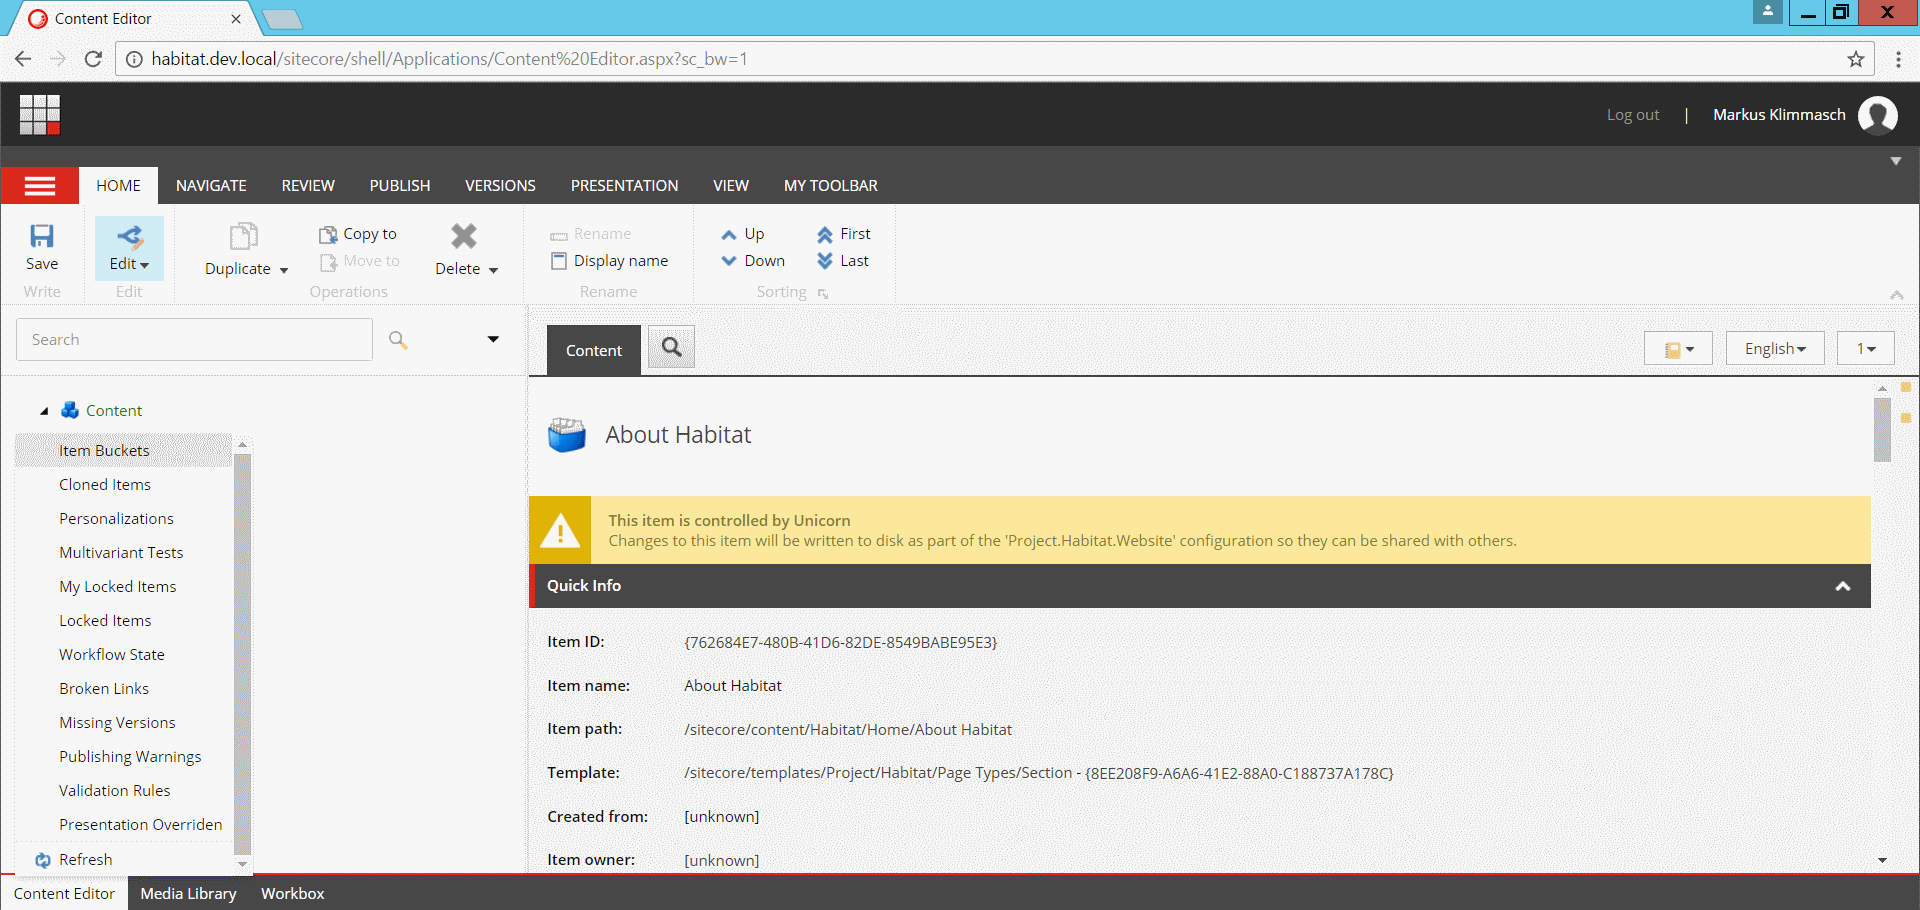Screen dimensions: 1920x910
Task: Open Media Library from bottom bar
Action: click(x=188, y=893)
